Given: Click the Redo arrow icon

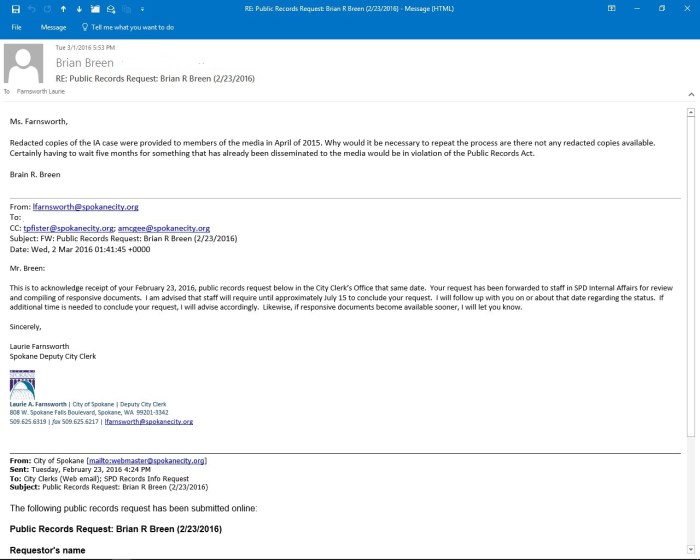Looking at the screenshot, I should click(x=46, y=9).
